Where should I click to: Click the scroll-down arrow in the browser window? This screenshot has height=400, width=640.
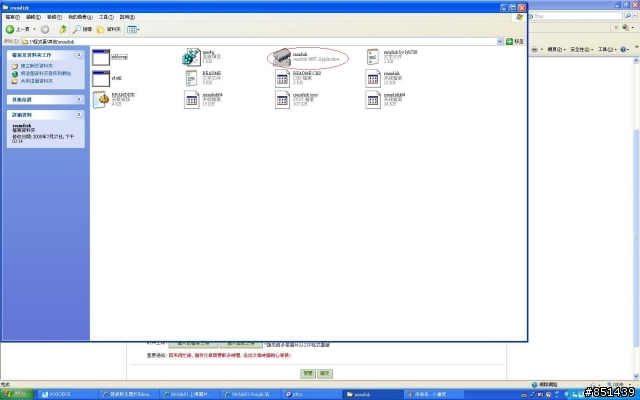pos(636,376)
